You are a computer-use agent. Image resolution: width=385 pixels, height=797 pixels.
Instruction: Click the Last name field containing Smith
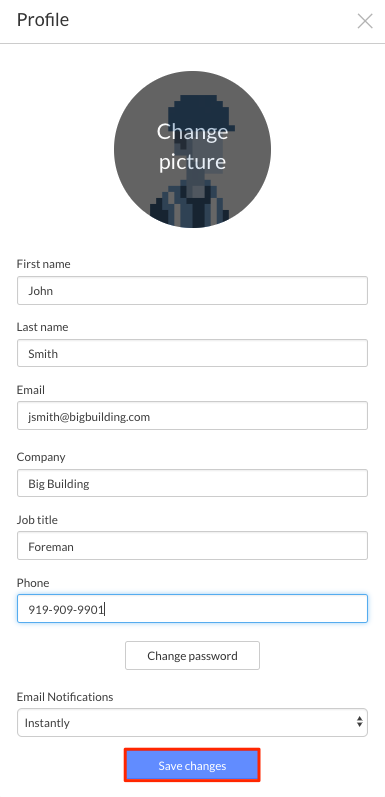coord(192,353)
